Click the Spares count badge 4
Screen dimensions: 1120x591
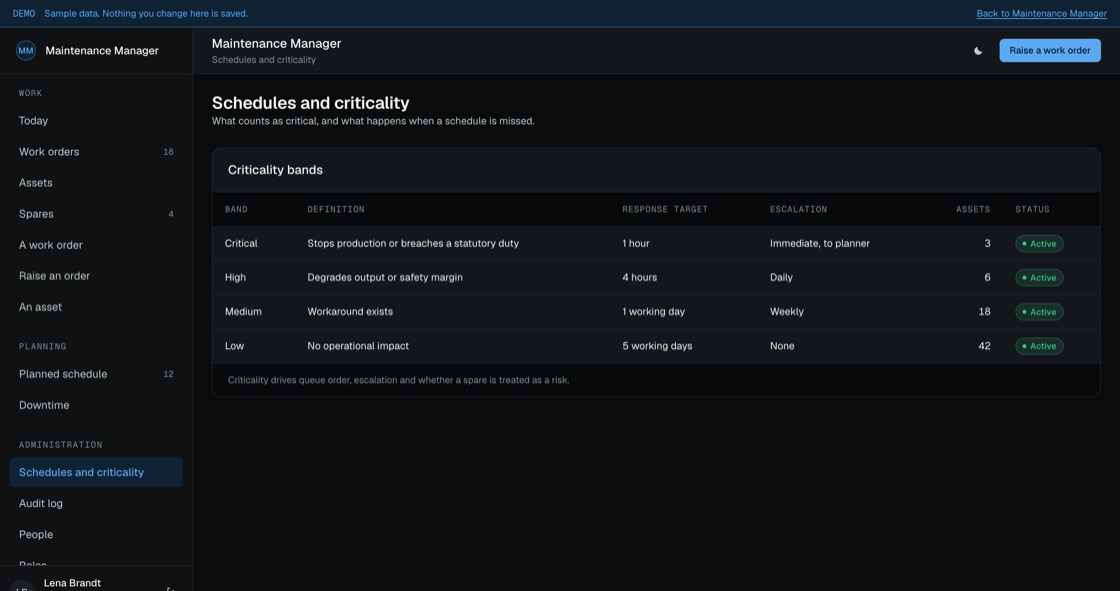[171, 214]
